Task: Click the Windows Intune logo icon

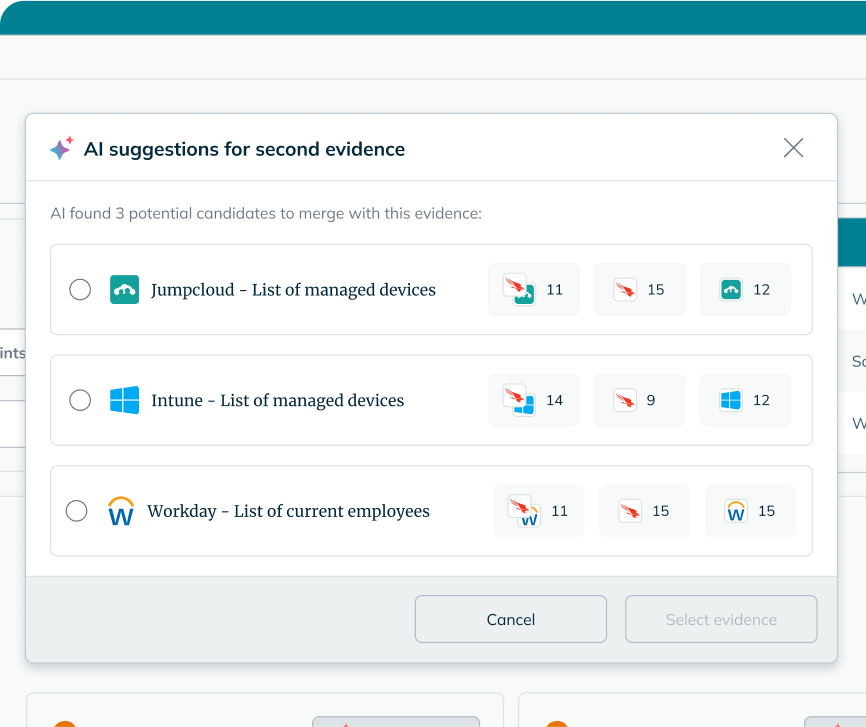Action: tap(124, 400)
